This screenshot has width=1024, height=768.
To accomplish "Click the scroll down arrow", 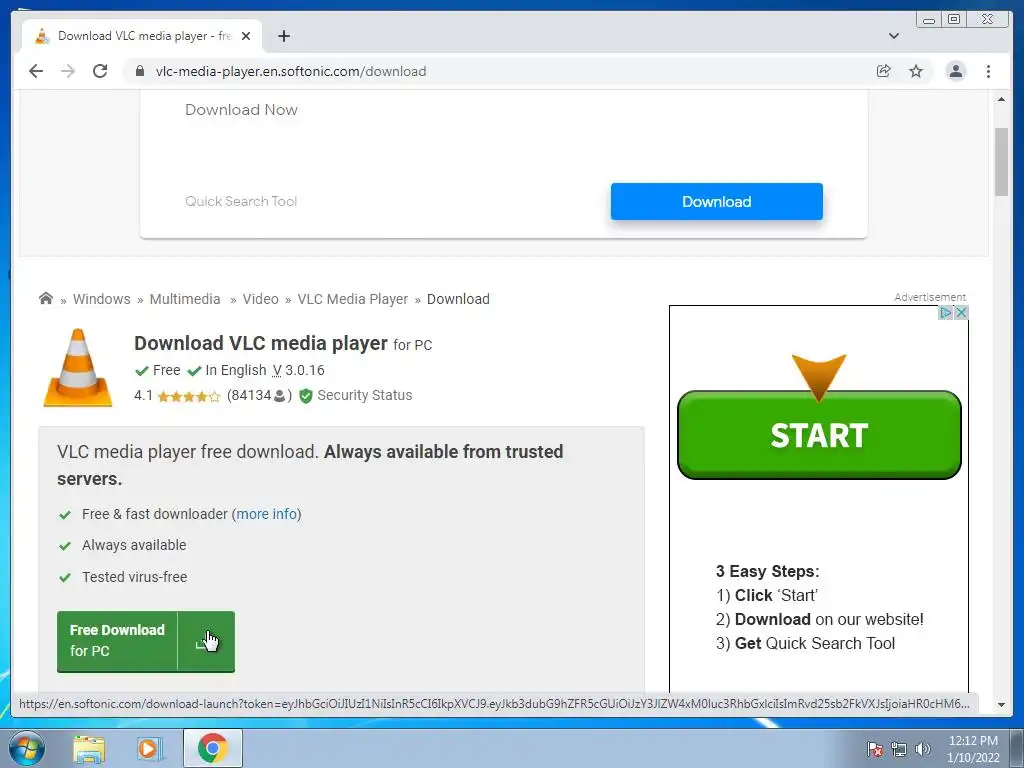I will point(1001,705).
